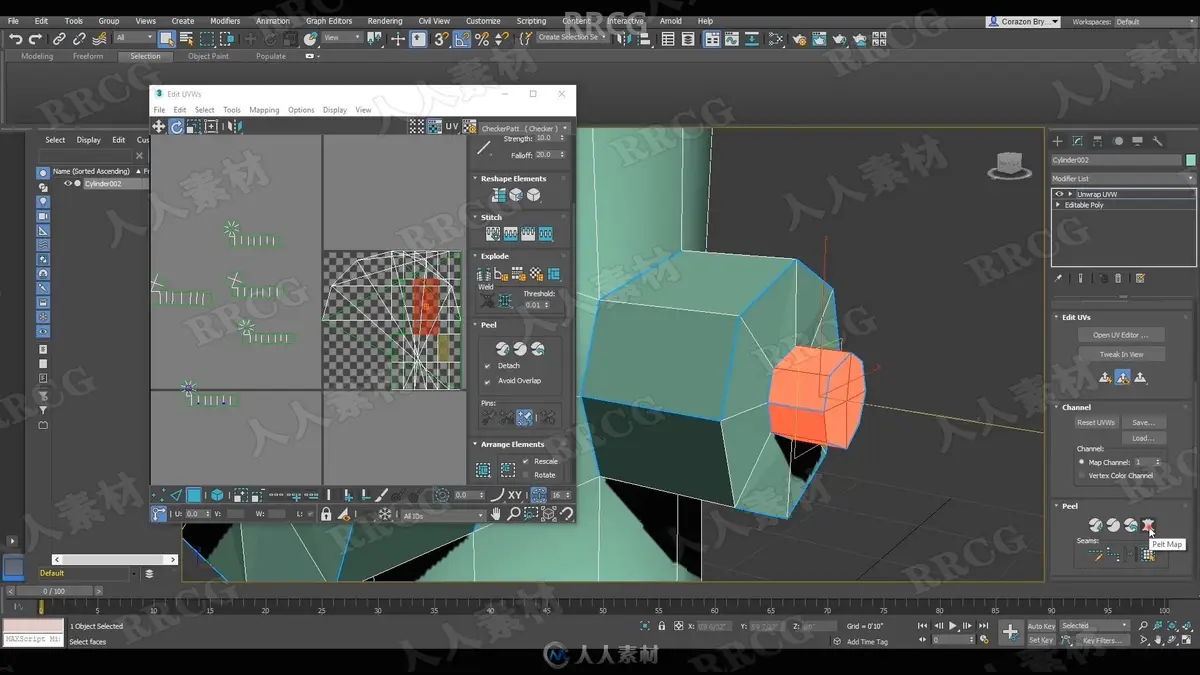This screenshot has height=675, width=1200.
Task: Select the Vertex Color Channel radio button
Action: [x=1082, y=476]
